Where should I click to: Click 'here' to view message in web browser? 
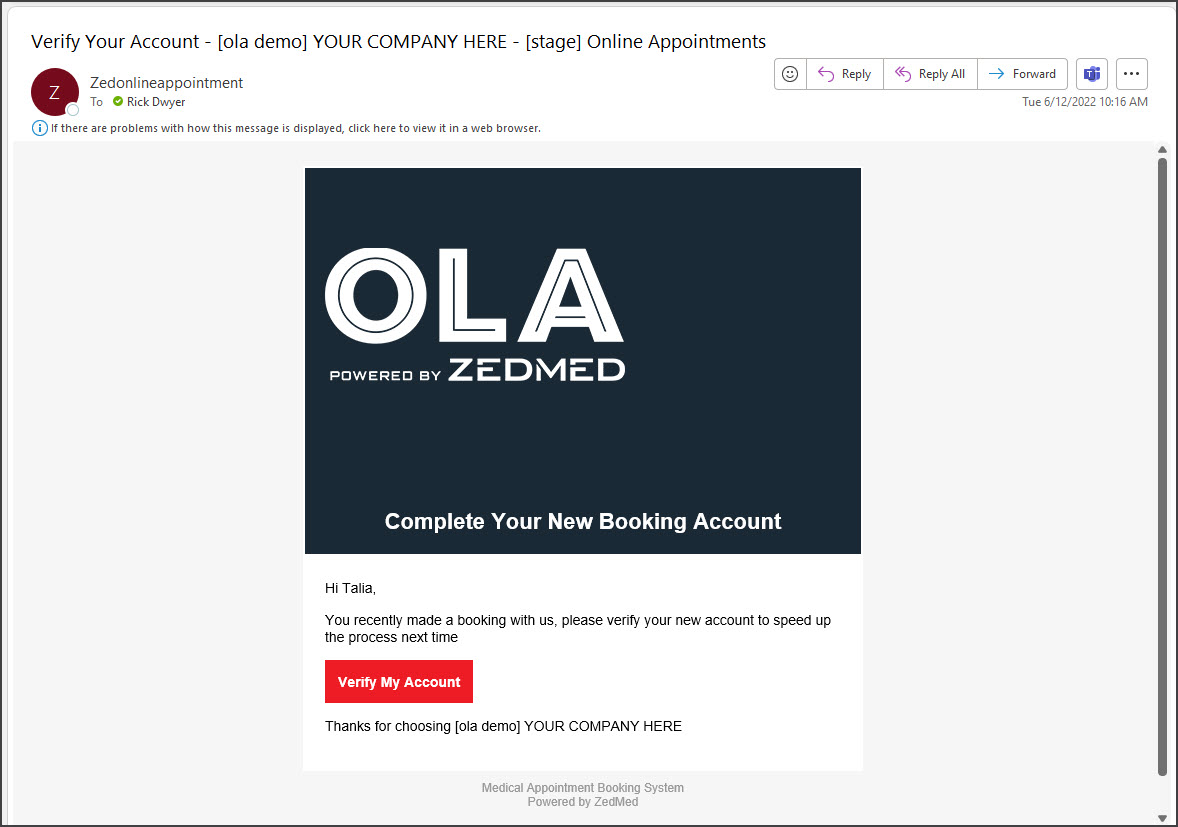pos(384,128)
